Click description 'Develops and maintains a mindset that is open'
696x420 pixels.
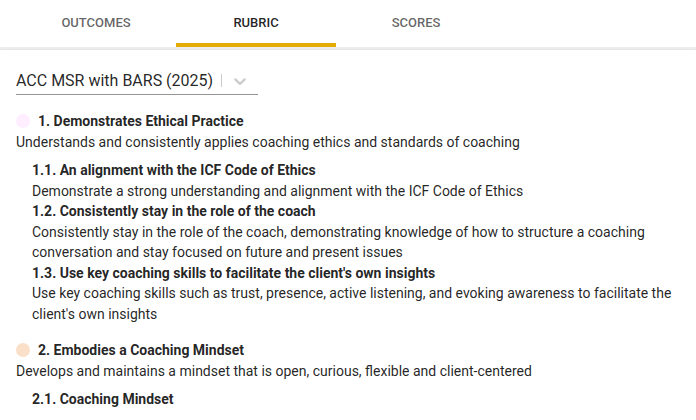pyautogui.click(x=274, y=371)
